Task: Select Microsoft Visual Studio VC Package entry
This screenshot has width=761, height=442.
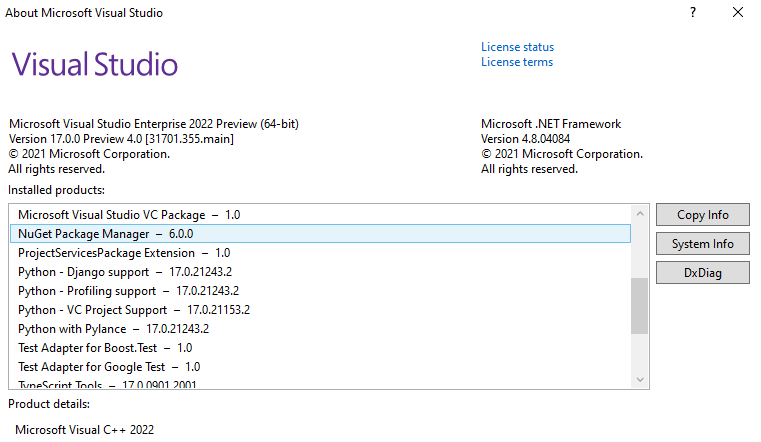Action: (320, 214)
